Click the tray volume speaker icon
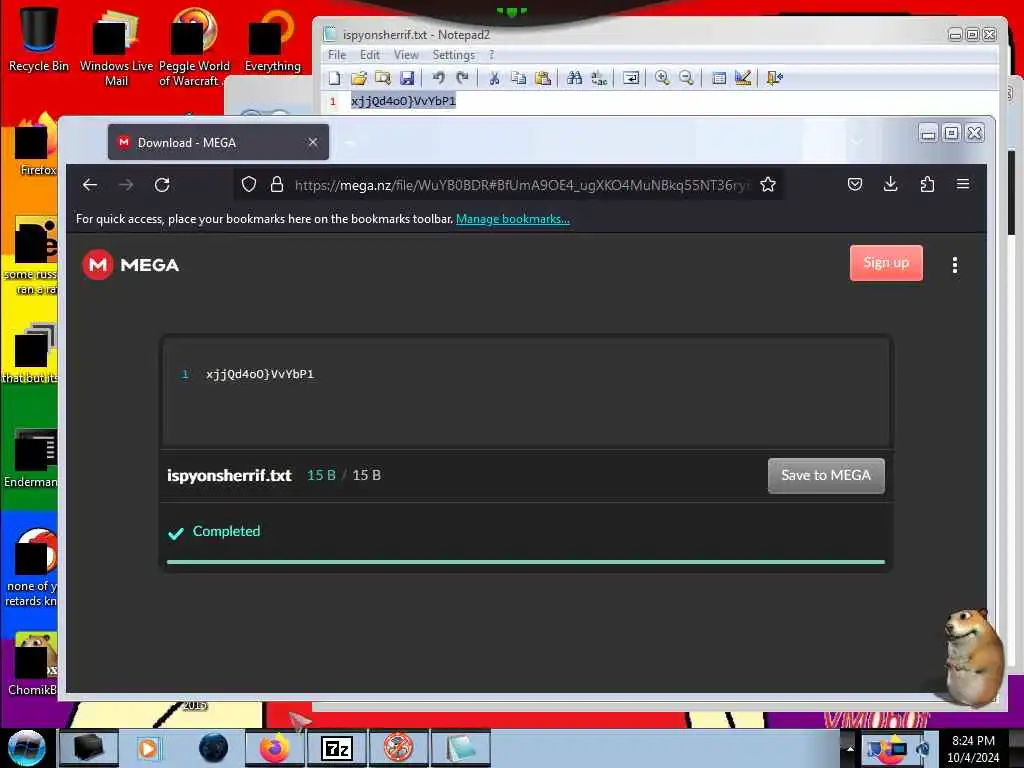This screenshot has width=1024, height=768. pyautogui.click(x=923, y=749)
